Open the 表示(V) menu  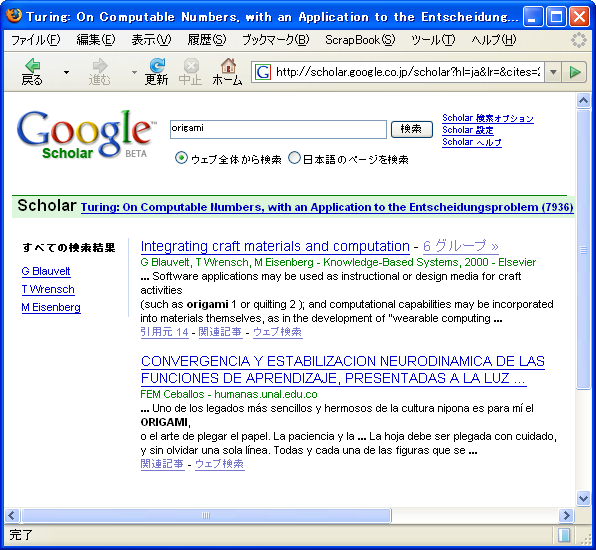[x=151, y=40]
